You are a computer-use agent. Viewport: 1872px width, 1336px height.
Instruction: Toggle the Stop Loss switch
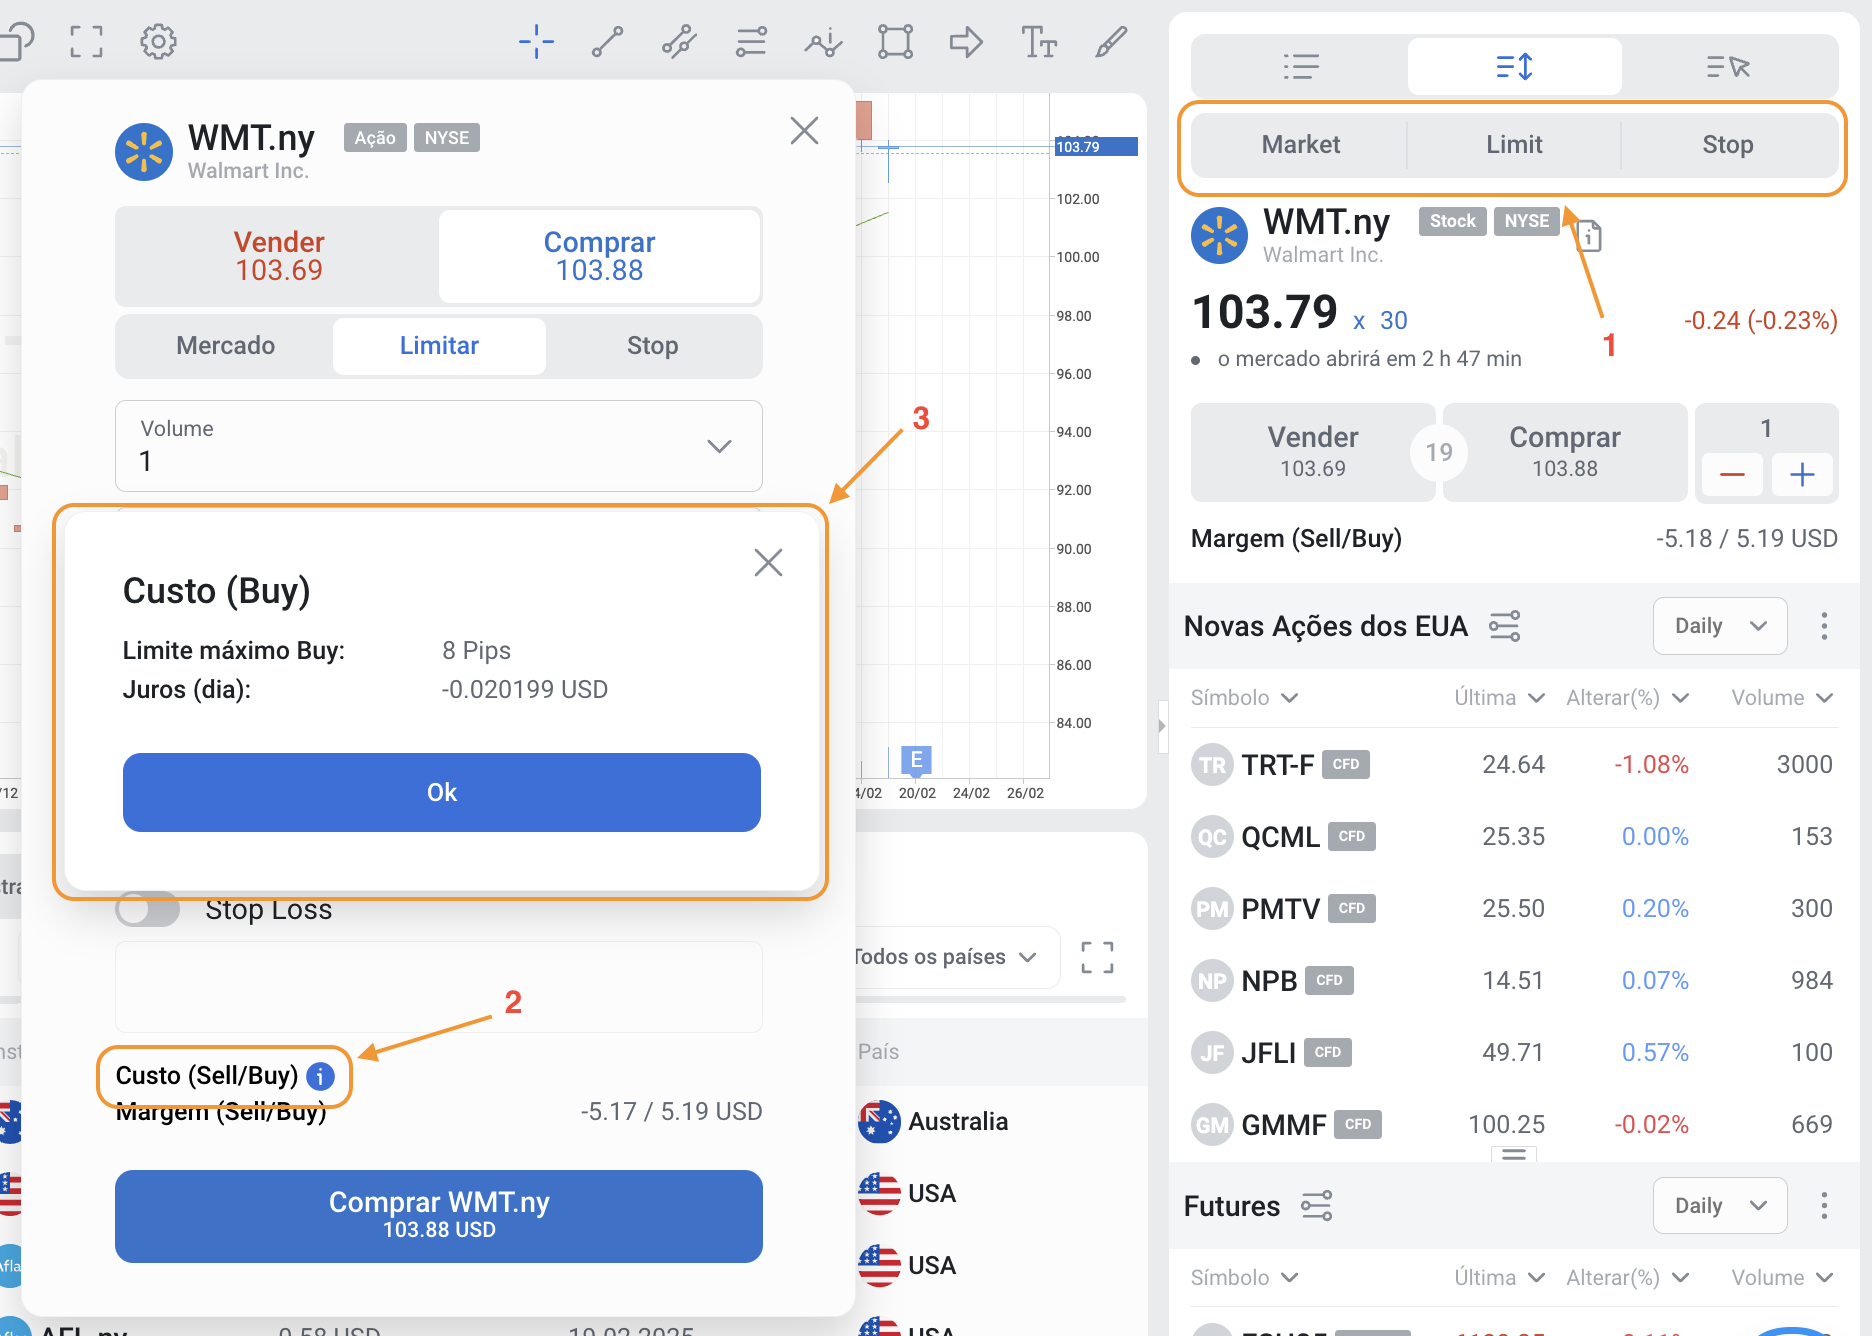pos(147,909)
